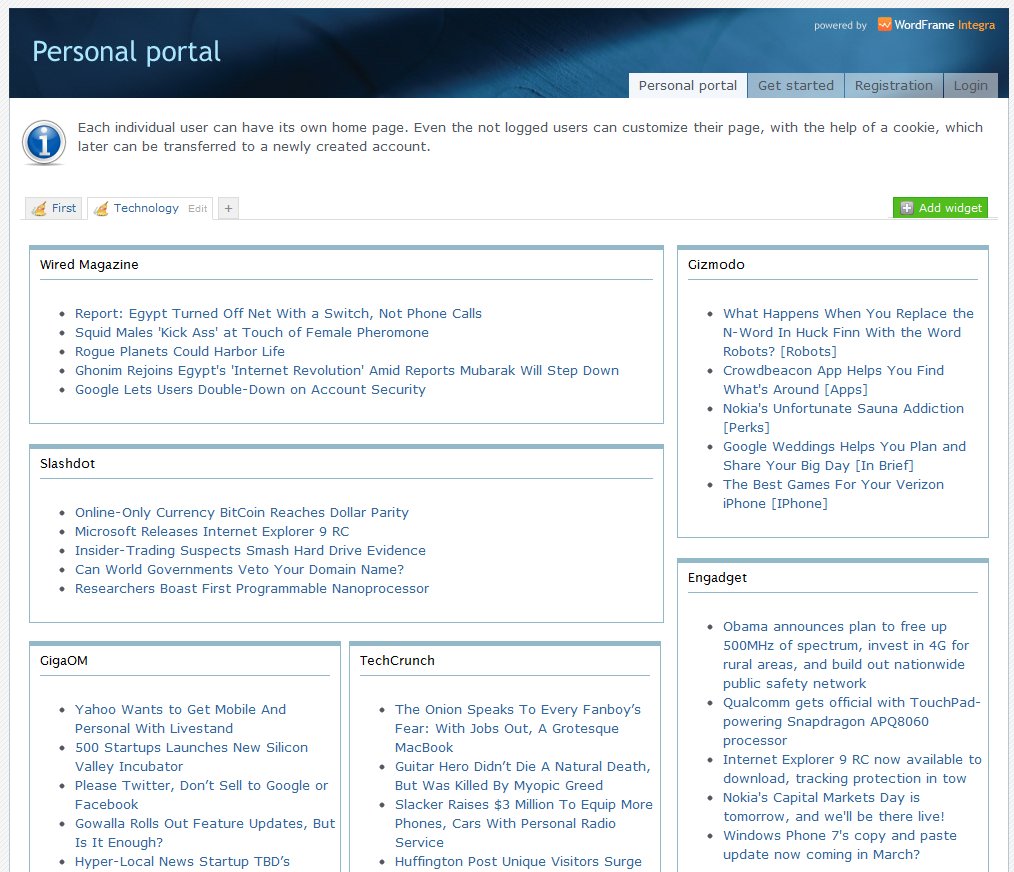
Task: Read Nokia's Unfortunate Sauna Addiction
Action: (x=843, y=418)
